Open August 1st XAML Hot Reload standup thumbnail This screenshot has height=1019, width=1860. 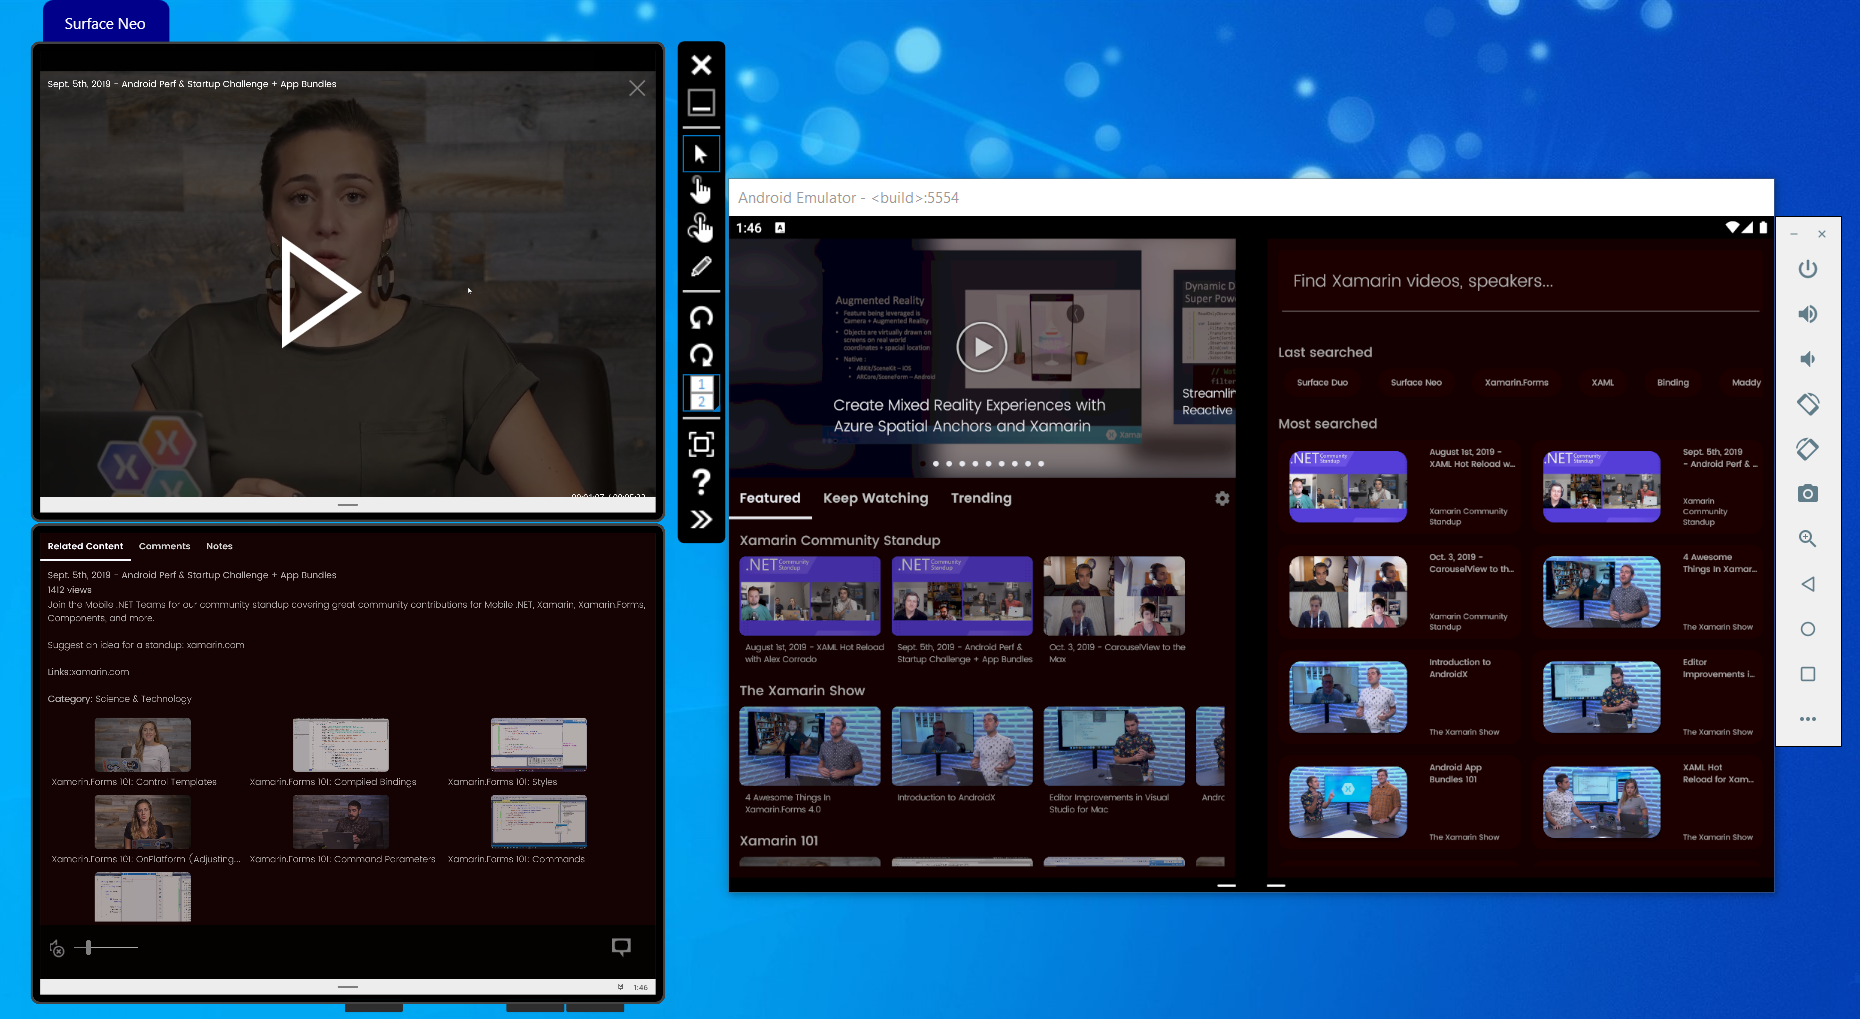pyautogui.click(x=810, y=596)
